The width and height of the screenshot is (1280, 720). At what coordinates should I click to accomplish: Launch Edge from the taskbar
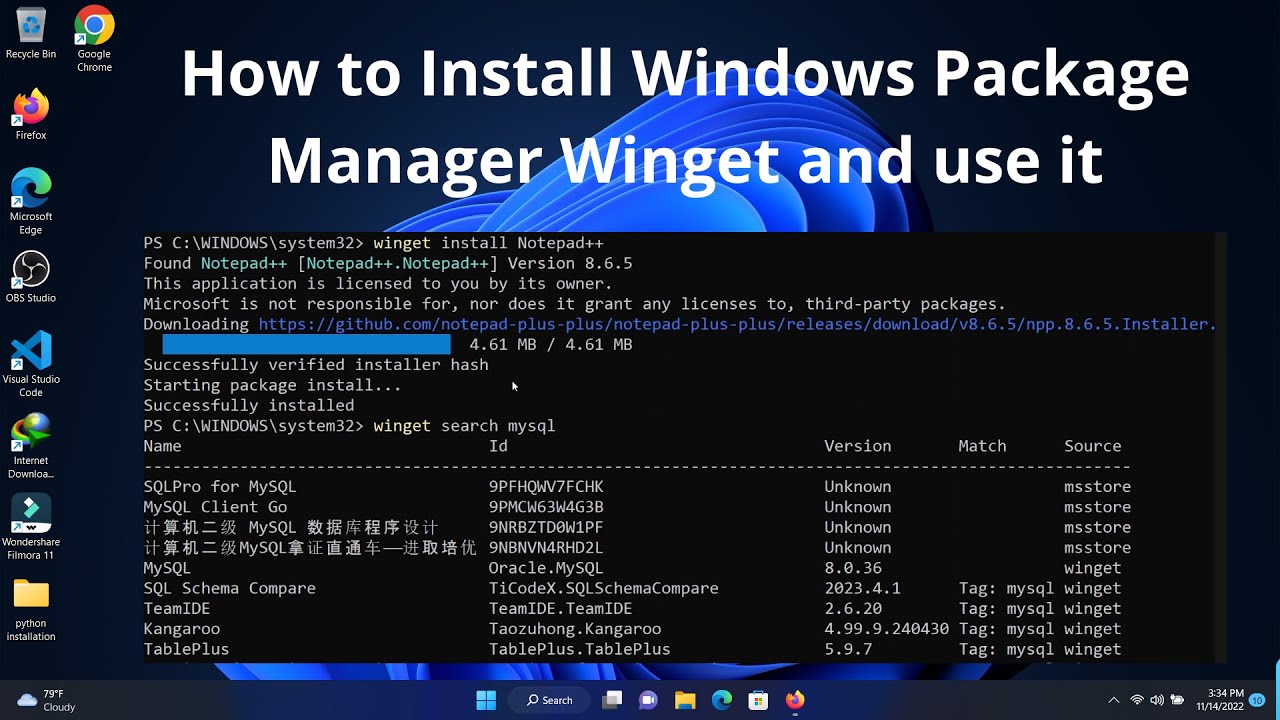(x=722, y=700)
